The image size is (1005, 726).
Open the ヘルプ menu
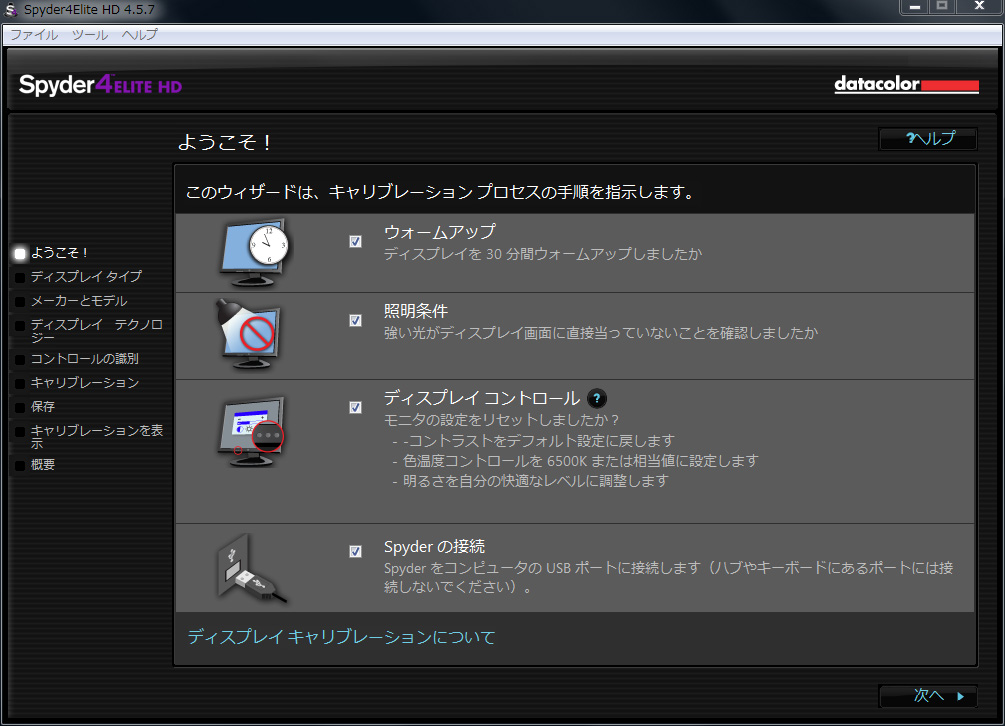139,34
